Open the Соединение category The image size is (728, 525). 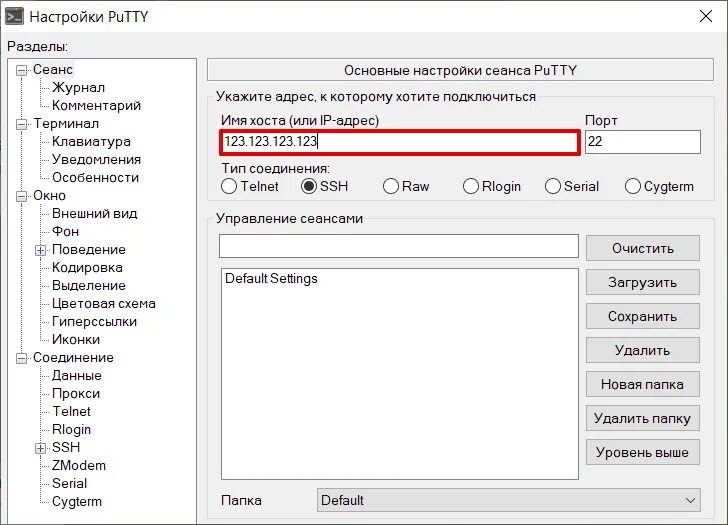[x=73, y=358]
